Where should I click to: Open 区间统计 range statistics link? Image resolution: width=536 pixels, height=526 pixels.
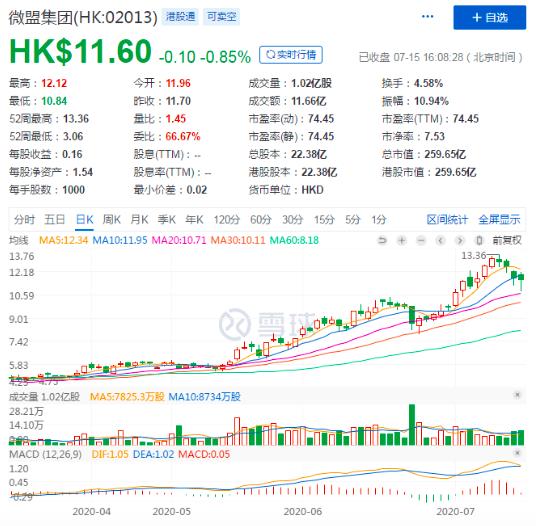[447, 219]
